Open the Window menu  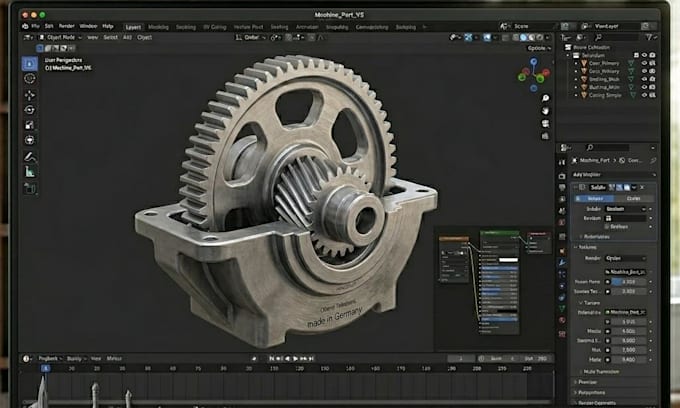(88, 26)
